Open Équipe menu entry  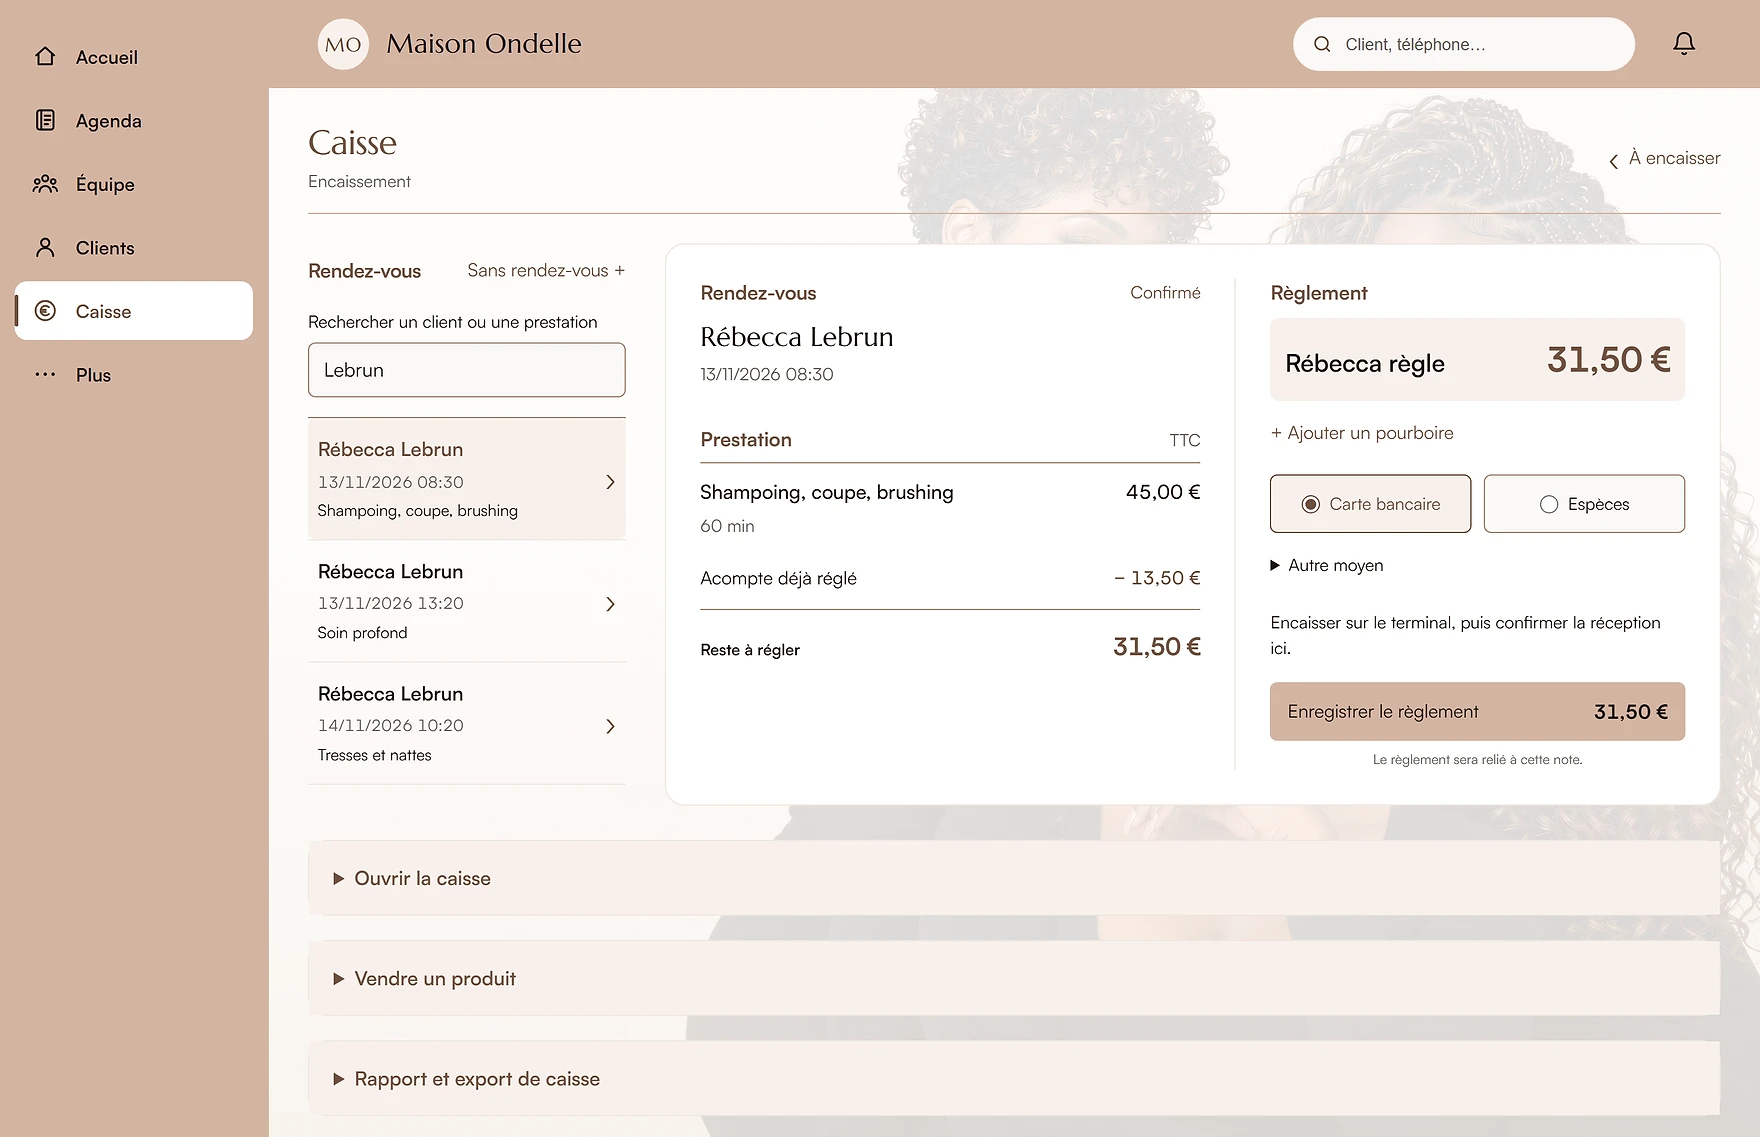[134, 184]
